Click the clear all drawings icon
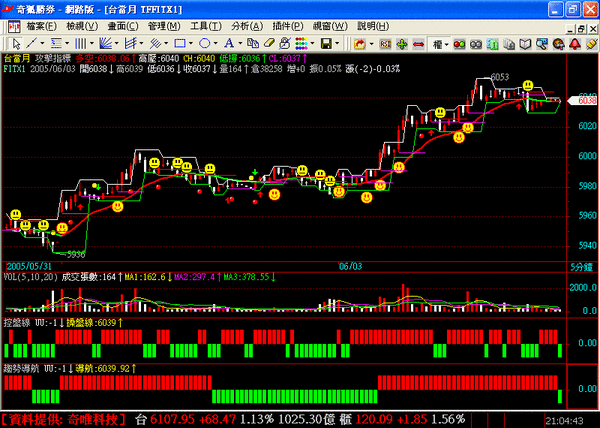Screen dimensions: 600x428 tap(285, 44)
